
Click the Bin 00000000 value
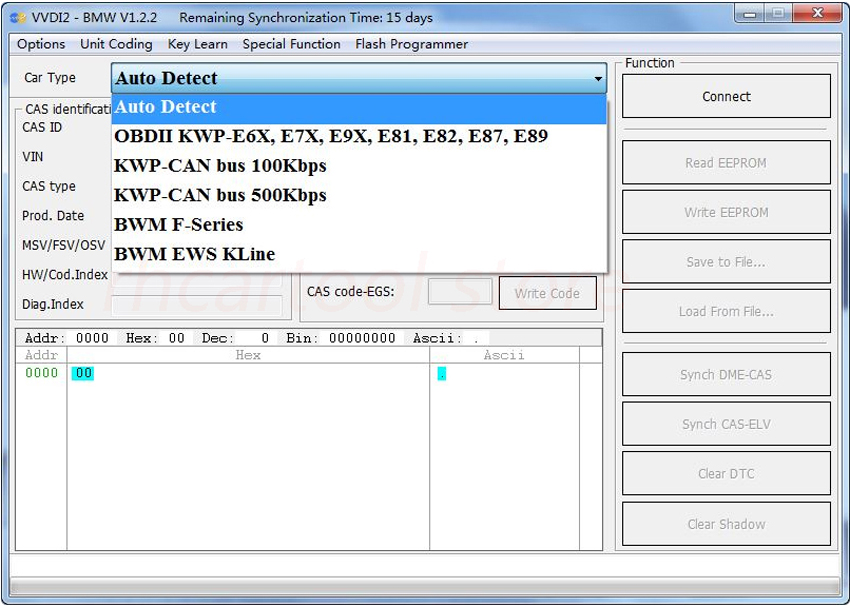tap(362, 338)
